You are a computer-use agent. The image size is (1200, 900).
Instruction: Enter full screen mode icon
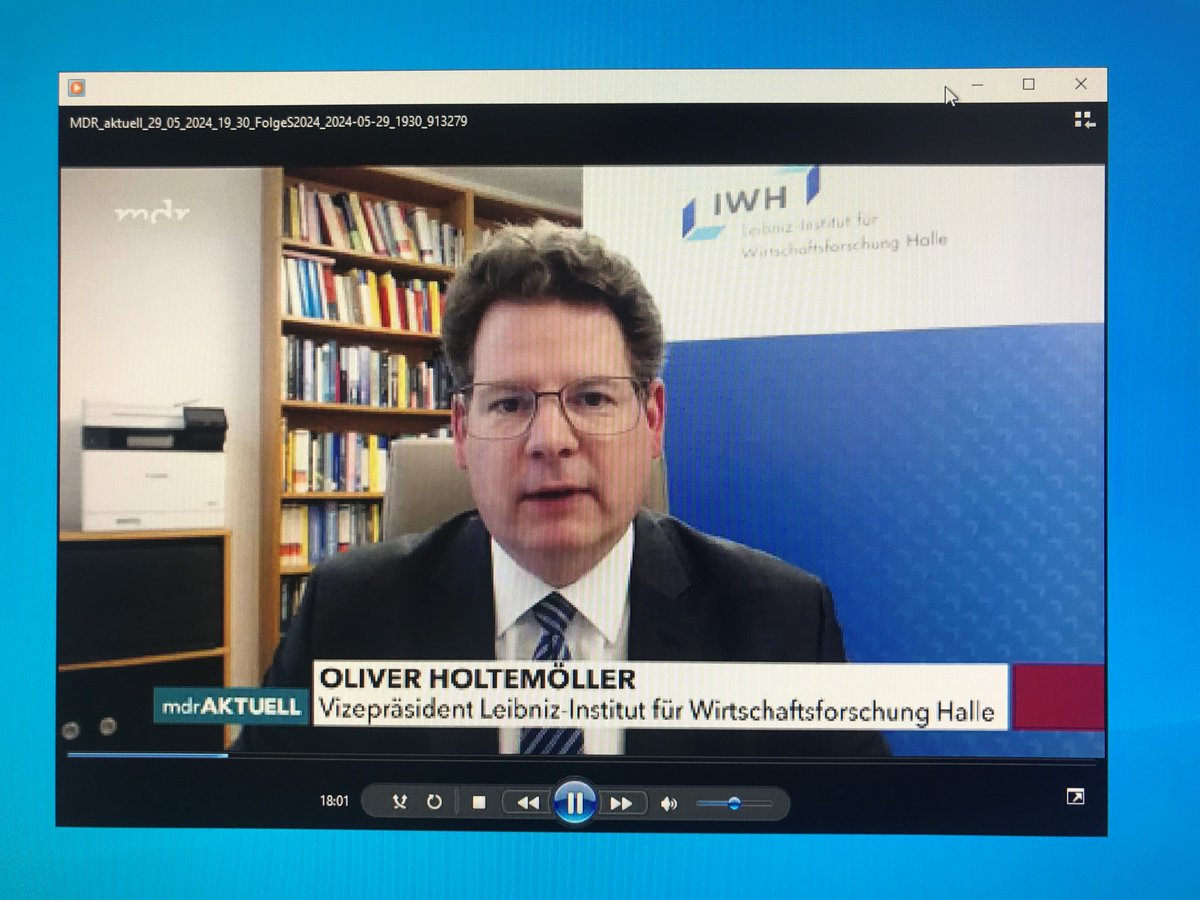pyautogui.click(x=1076, y=797)
